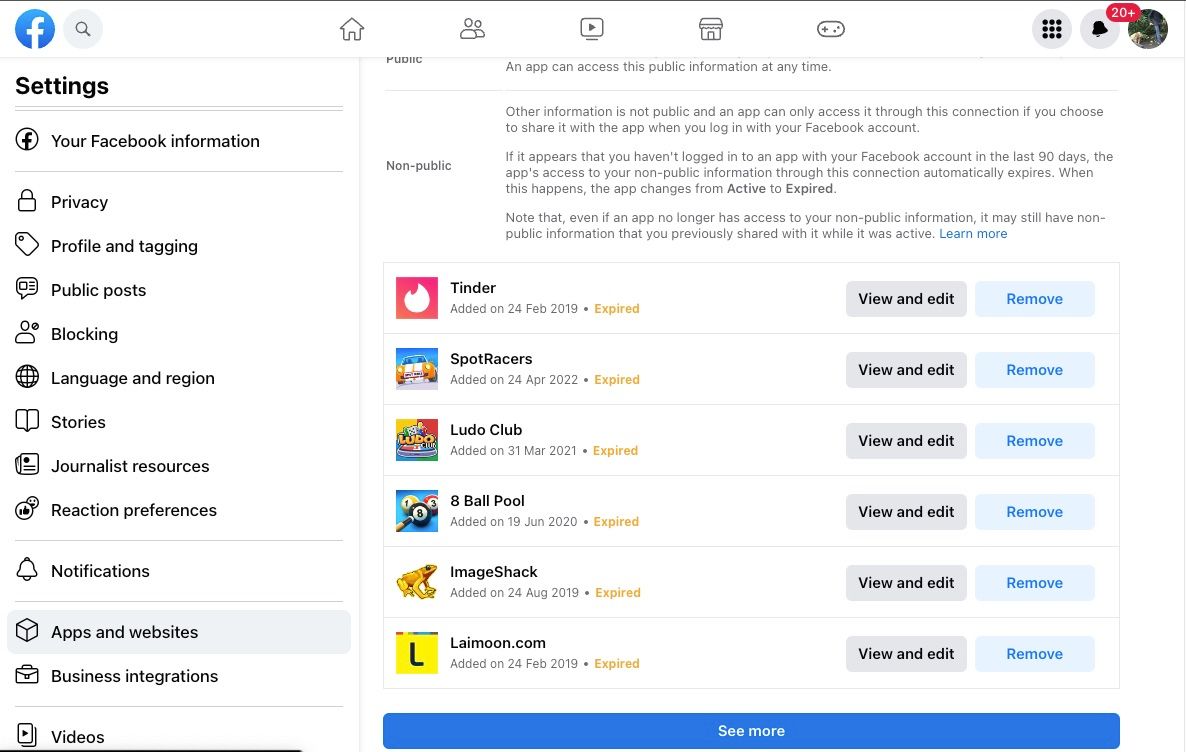This screenshot has height=752, width=1186.
Task: Click View and edit for 8 Ball Pool
Action: point(905,511)
